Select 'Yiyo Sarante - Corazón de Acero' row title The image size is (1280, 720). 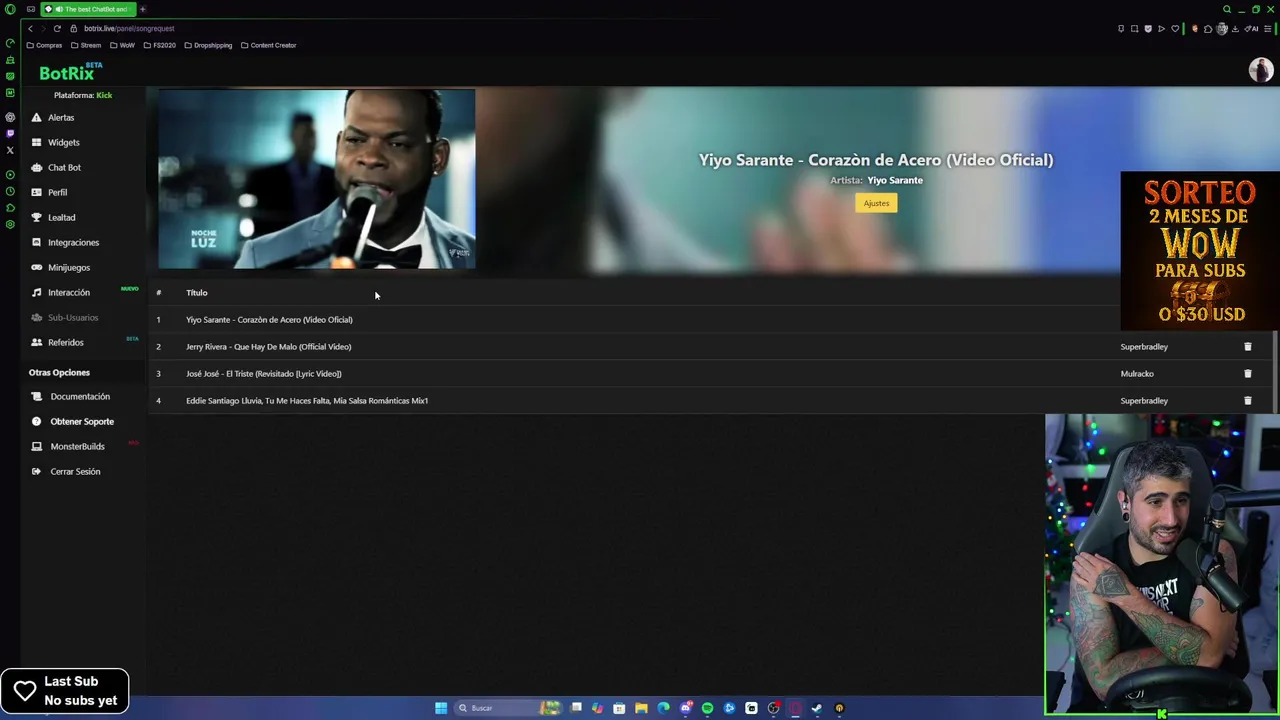[269, 319]
